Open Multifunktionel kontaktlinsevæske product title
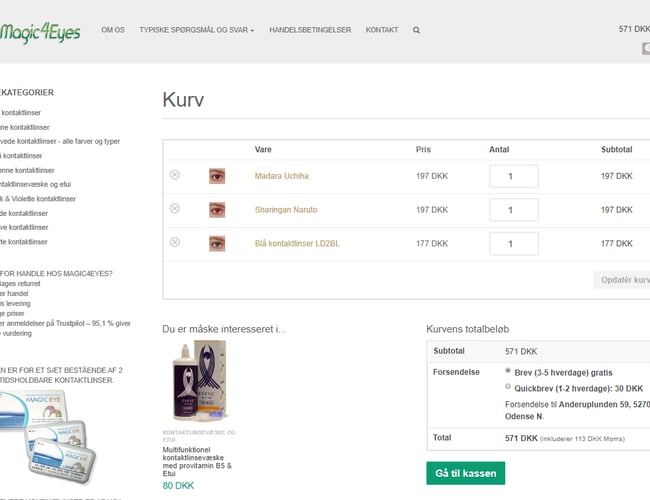Screen dimensions: 650x500 [x=197, y=461]
